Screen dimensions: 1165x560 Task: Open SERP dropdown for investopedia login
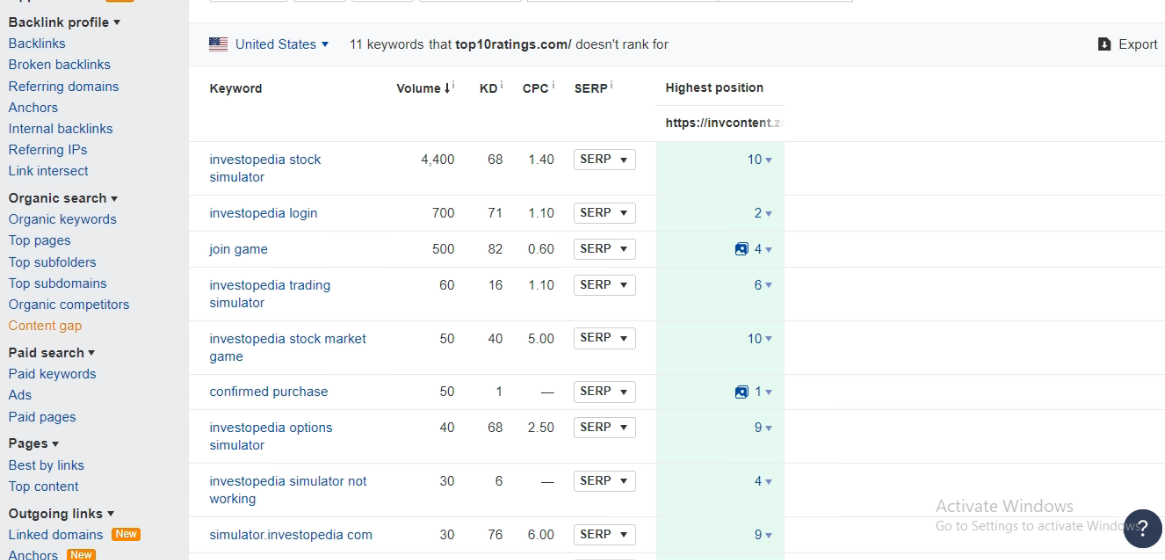coord(604,213)
